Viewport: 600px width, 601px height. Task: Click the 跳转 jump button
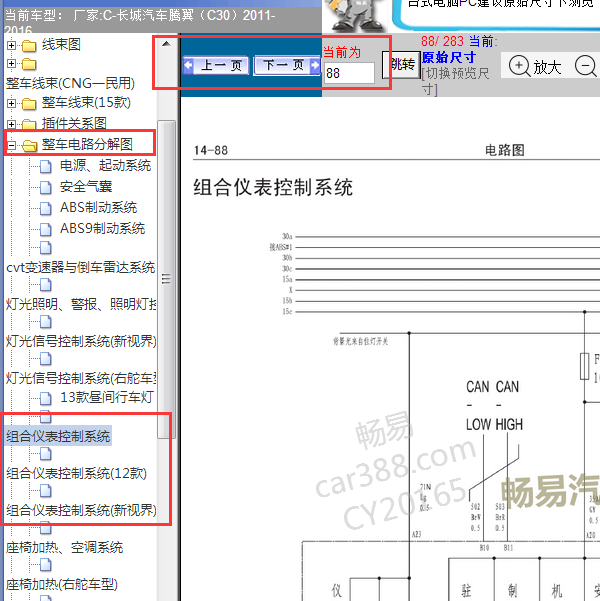tap(401, 65)
